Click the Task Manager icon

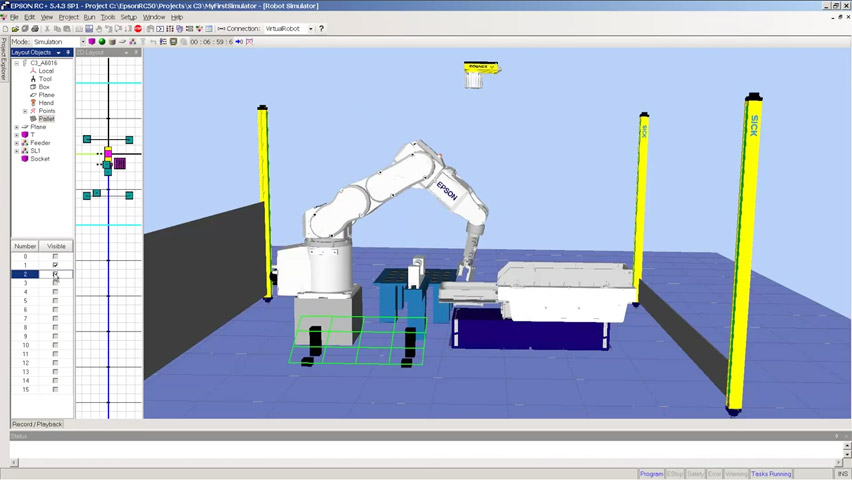(x=179, y=29)
